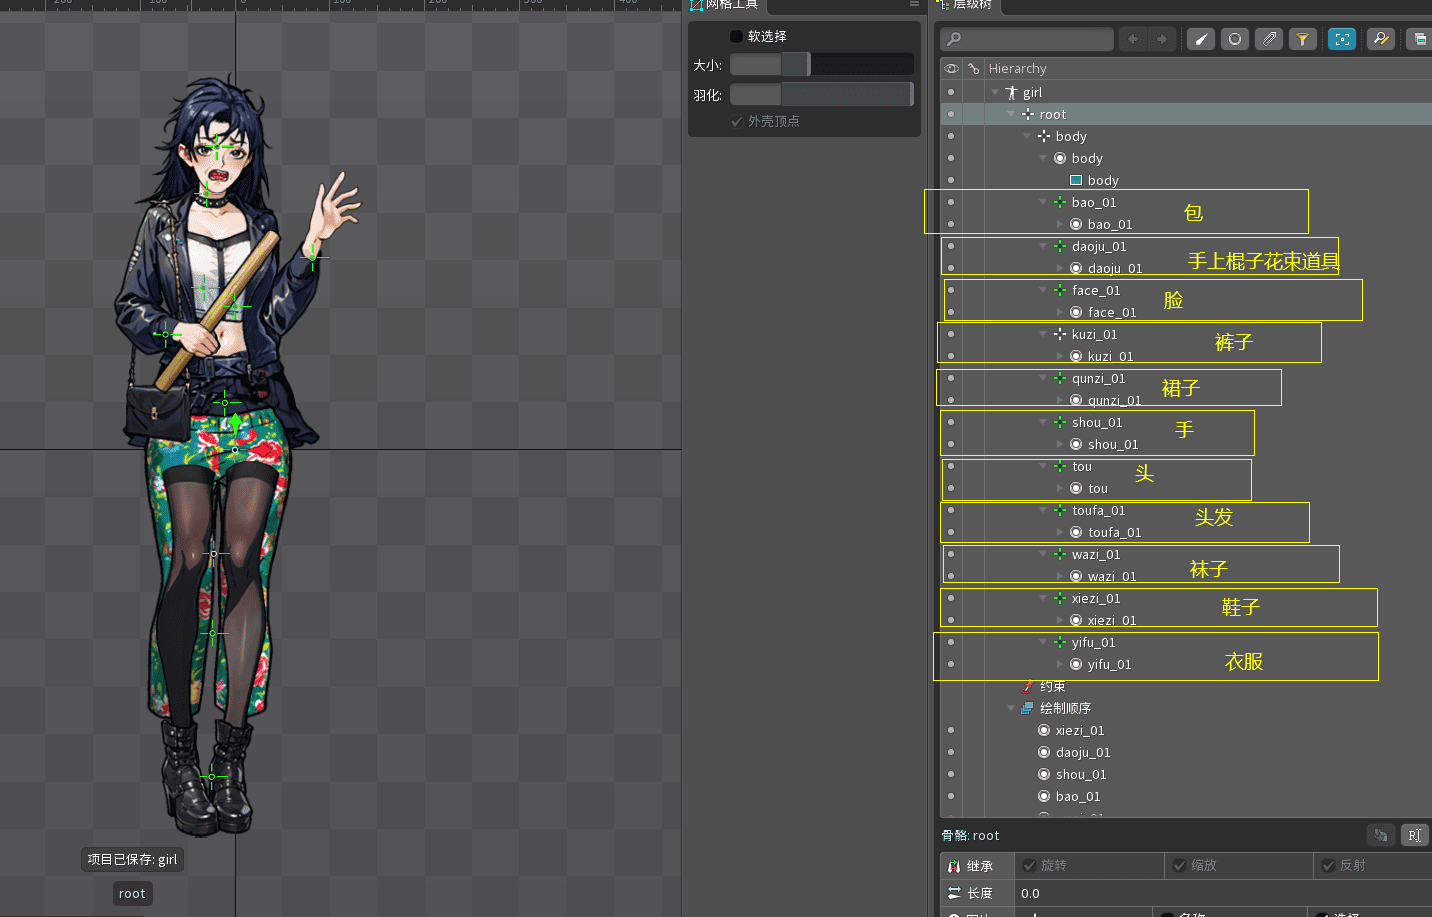Switch to the 网格工具 tab
Image resolution: width=1432 pixels, height=917 pixels.
pyautogui.click(x=725, y=5)
